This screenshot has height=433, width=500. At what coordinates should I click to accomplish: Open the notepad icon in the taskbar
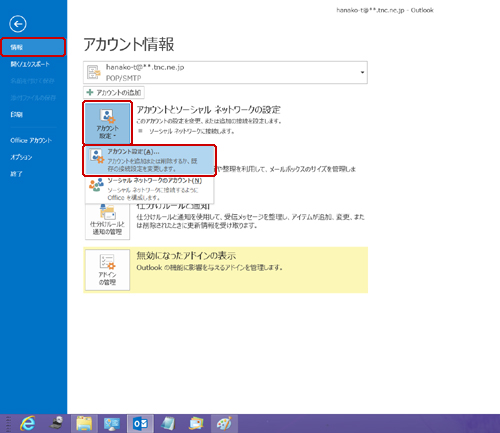pyautogui.click(x=168, y=424)
